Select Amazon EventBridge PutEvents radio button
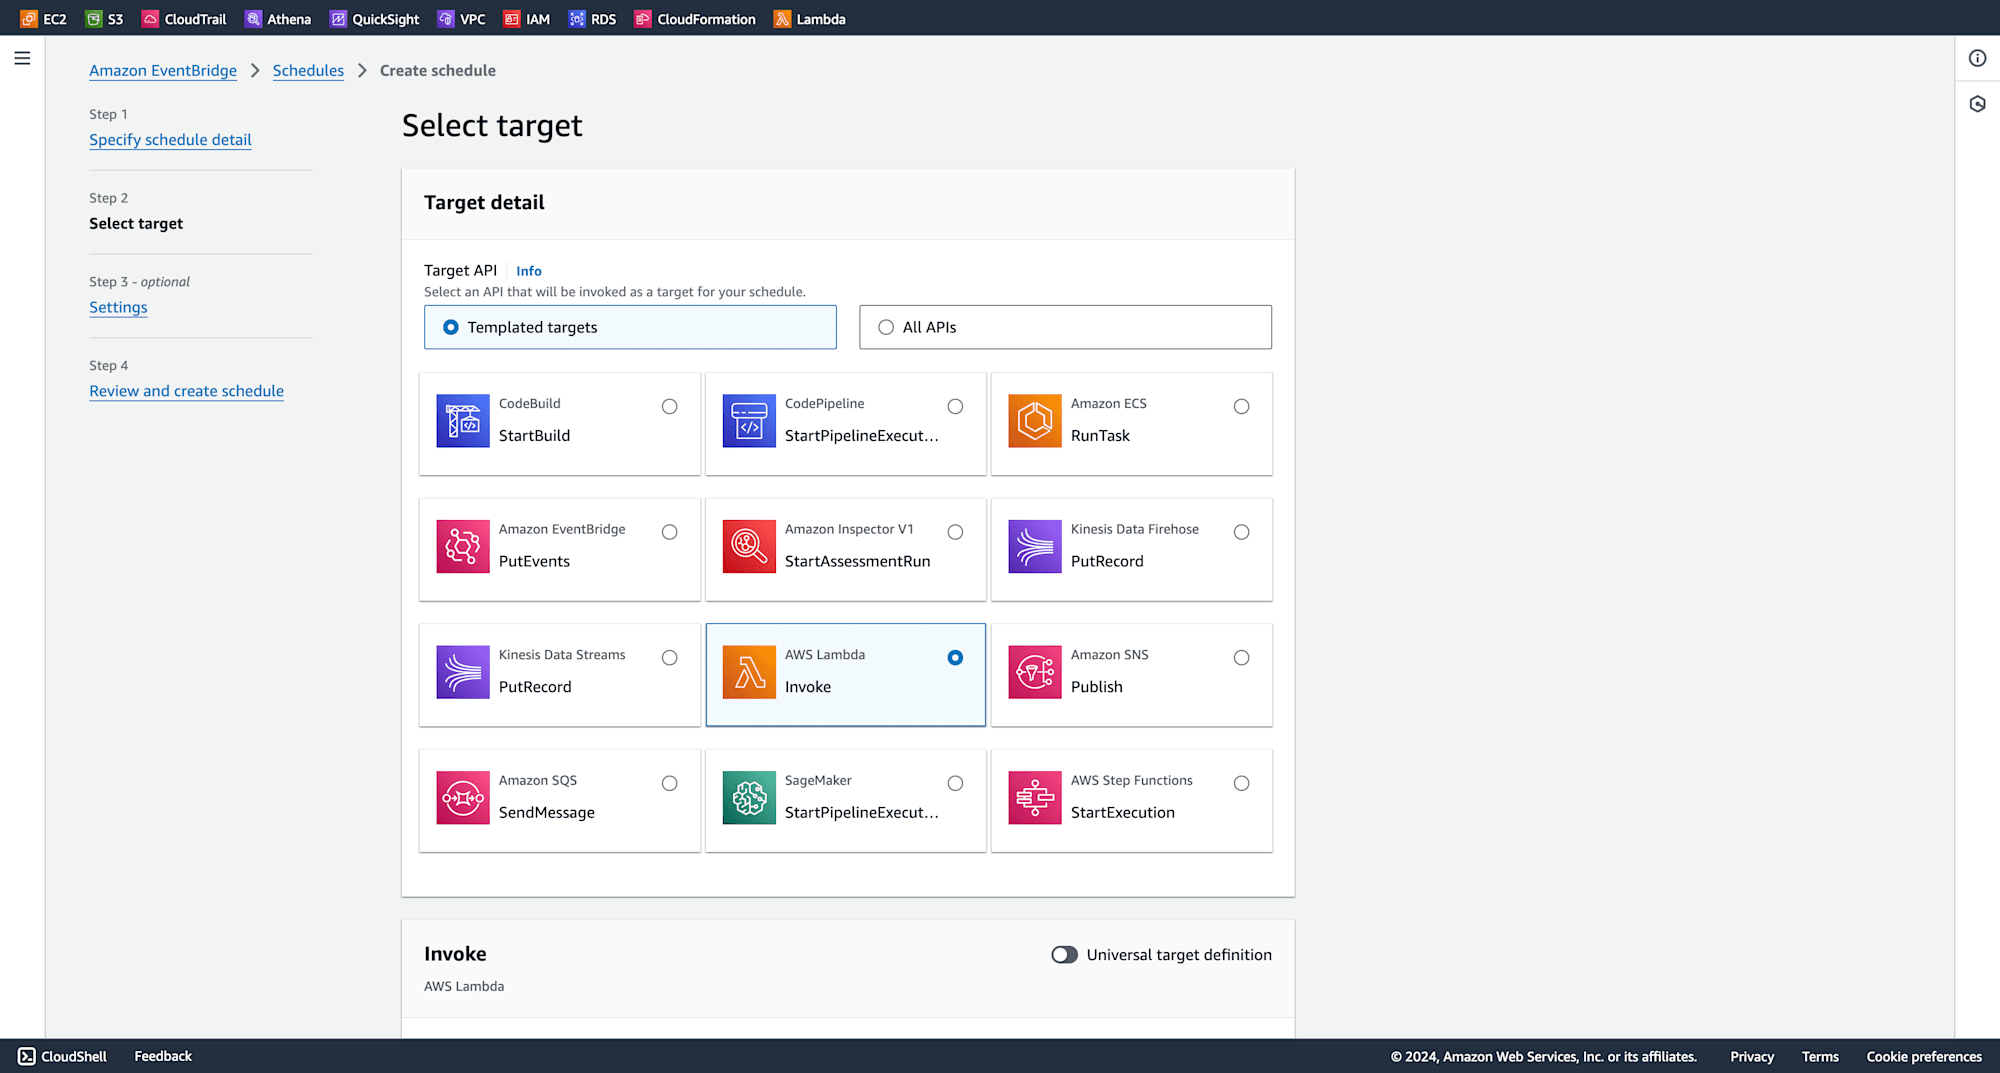The width and height of the screenshot is (2000, 1073). click(x=669, y=532)
